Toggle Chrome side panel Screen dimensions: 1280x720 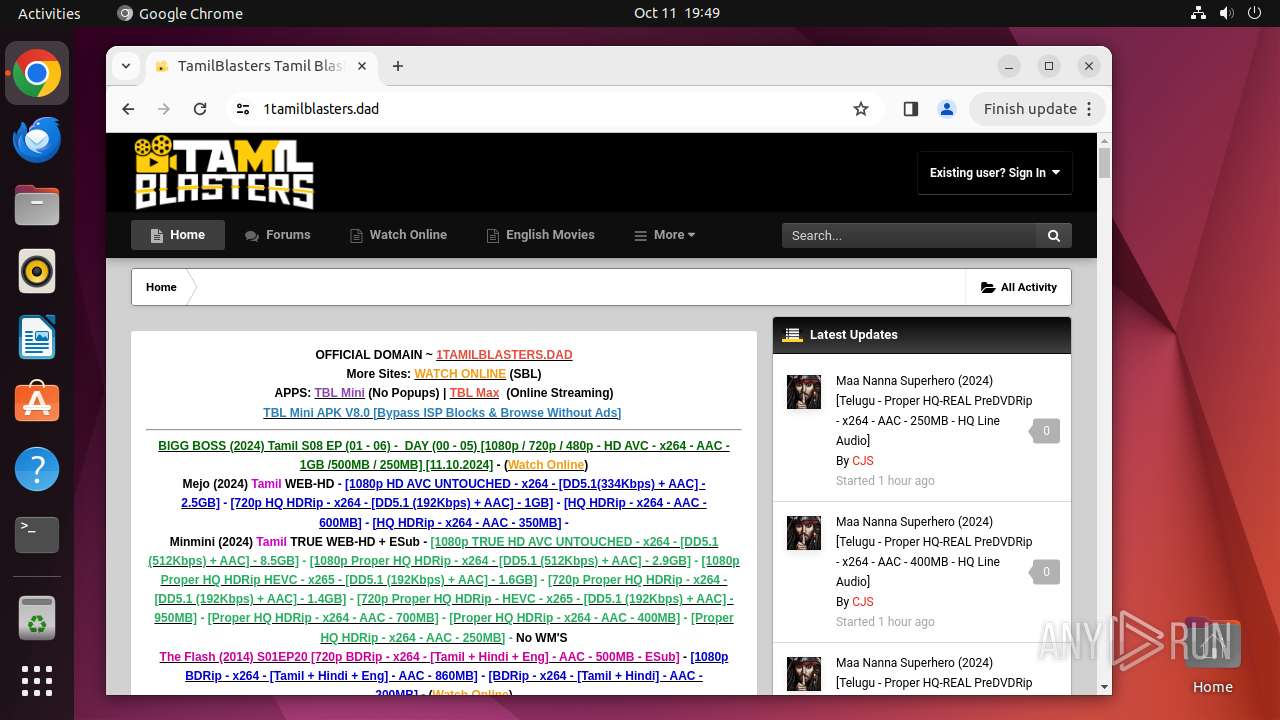coord(910,109)
